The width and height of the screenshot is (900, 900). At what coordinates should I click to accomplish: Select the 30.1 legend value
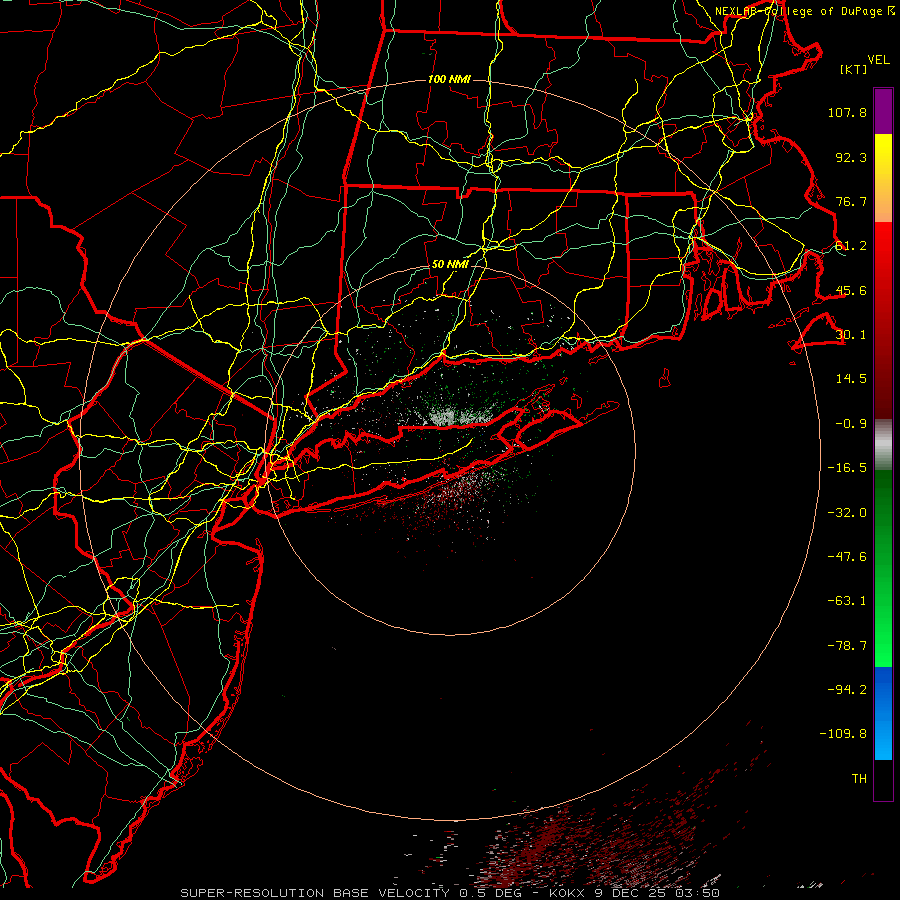pyautogui.click(x=851, y=335)
